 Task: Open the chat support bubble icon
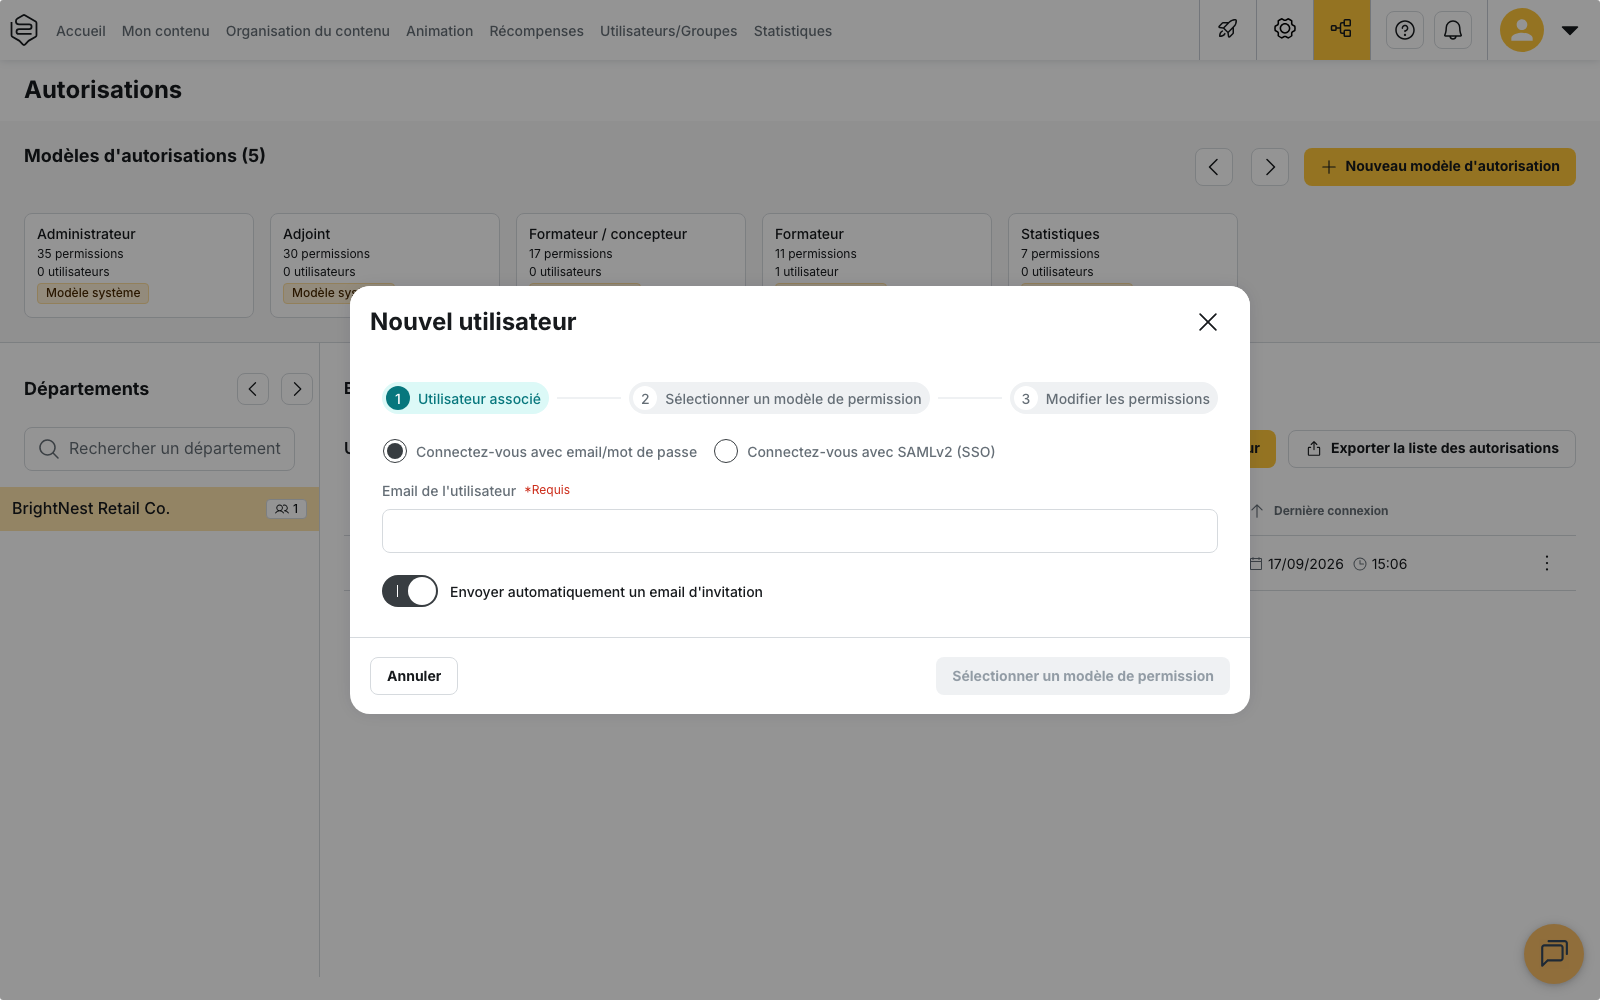(x=1554, y=953)
